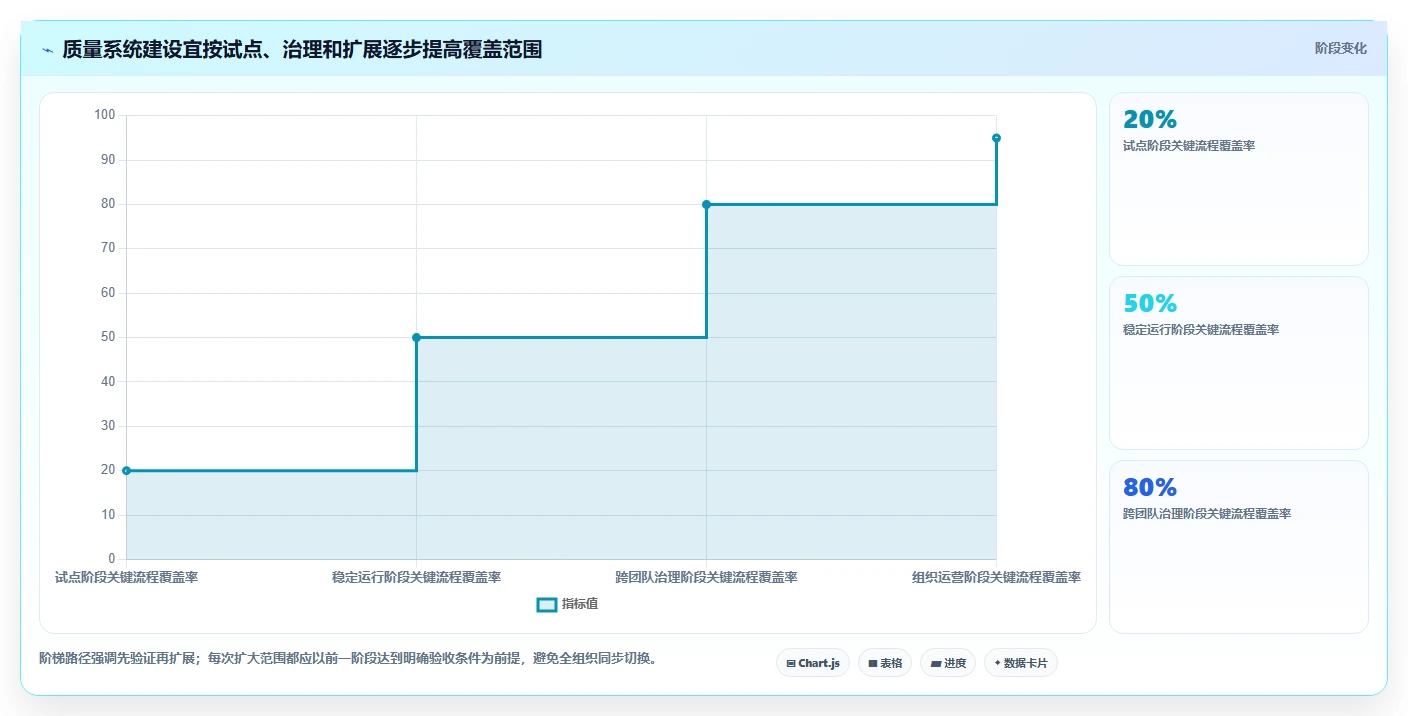This screenshot has width=1408, height=716.
Task: Click the y-axis tick 30
Action: (x=109, y=426)
